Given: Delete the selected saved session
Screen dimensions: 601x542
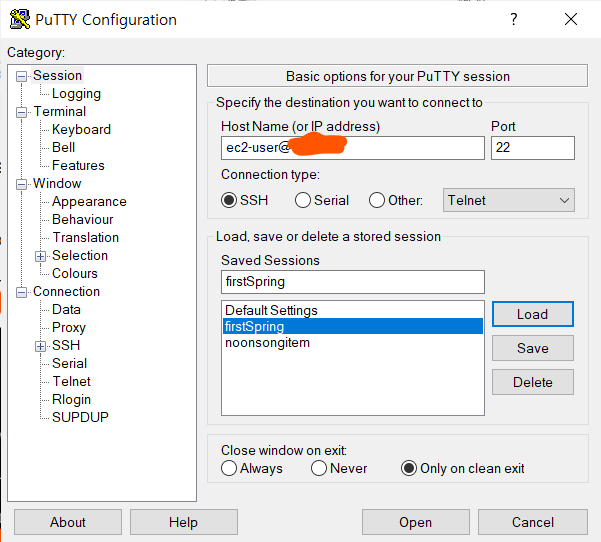Looking at the screenshot, I should click(533, 382).
